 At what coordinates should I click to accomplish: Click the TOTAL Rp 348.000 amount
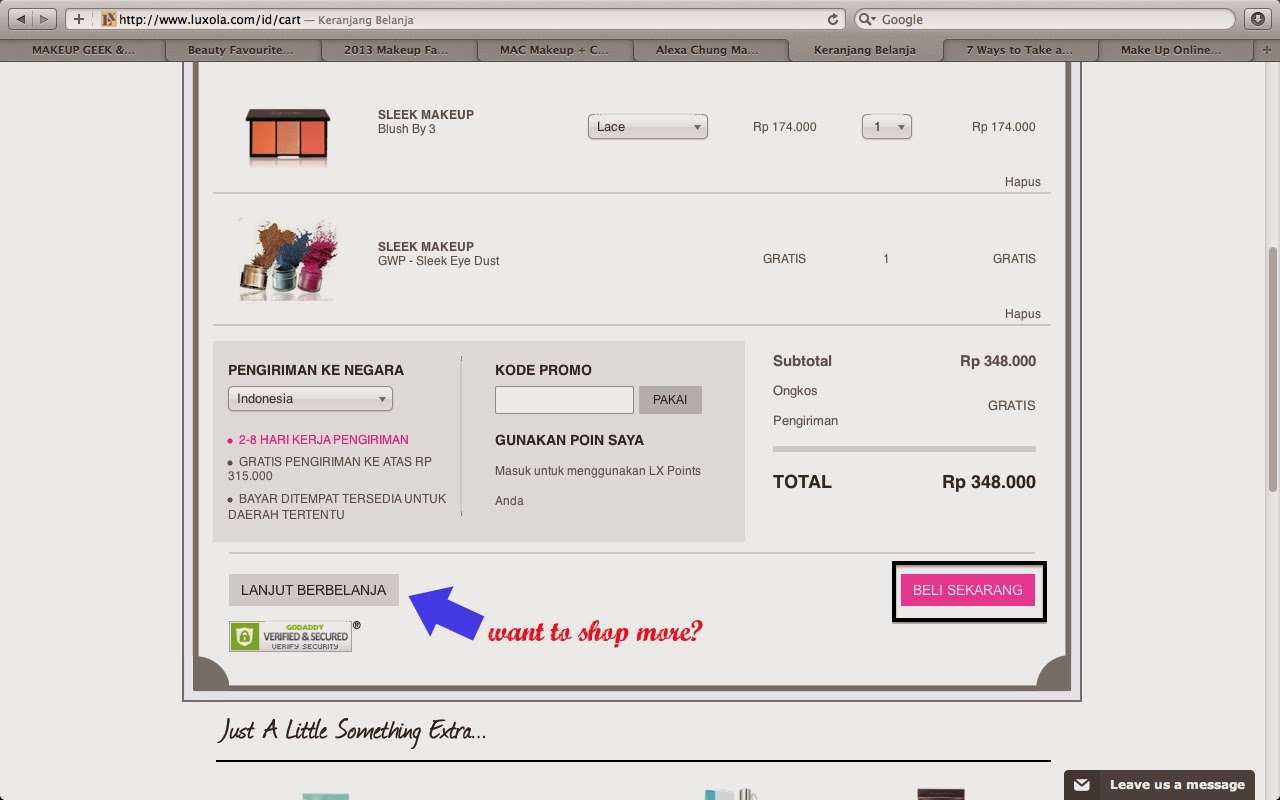pos(988,482)
